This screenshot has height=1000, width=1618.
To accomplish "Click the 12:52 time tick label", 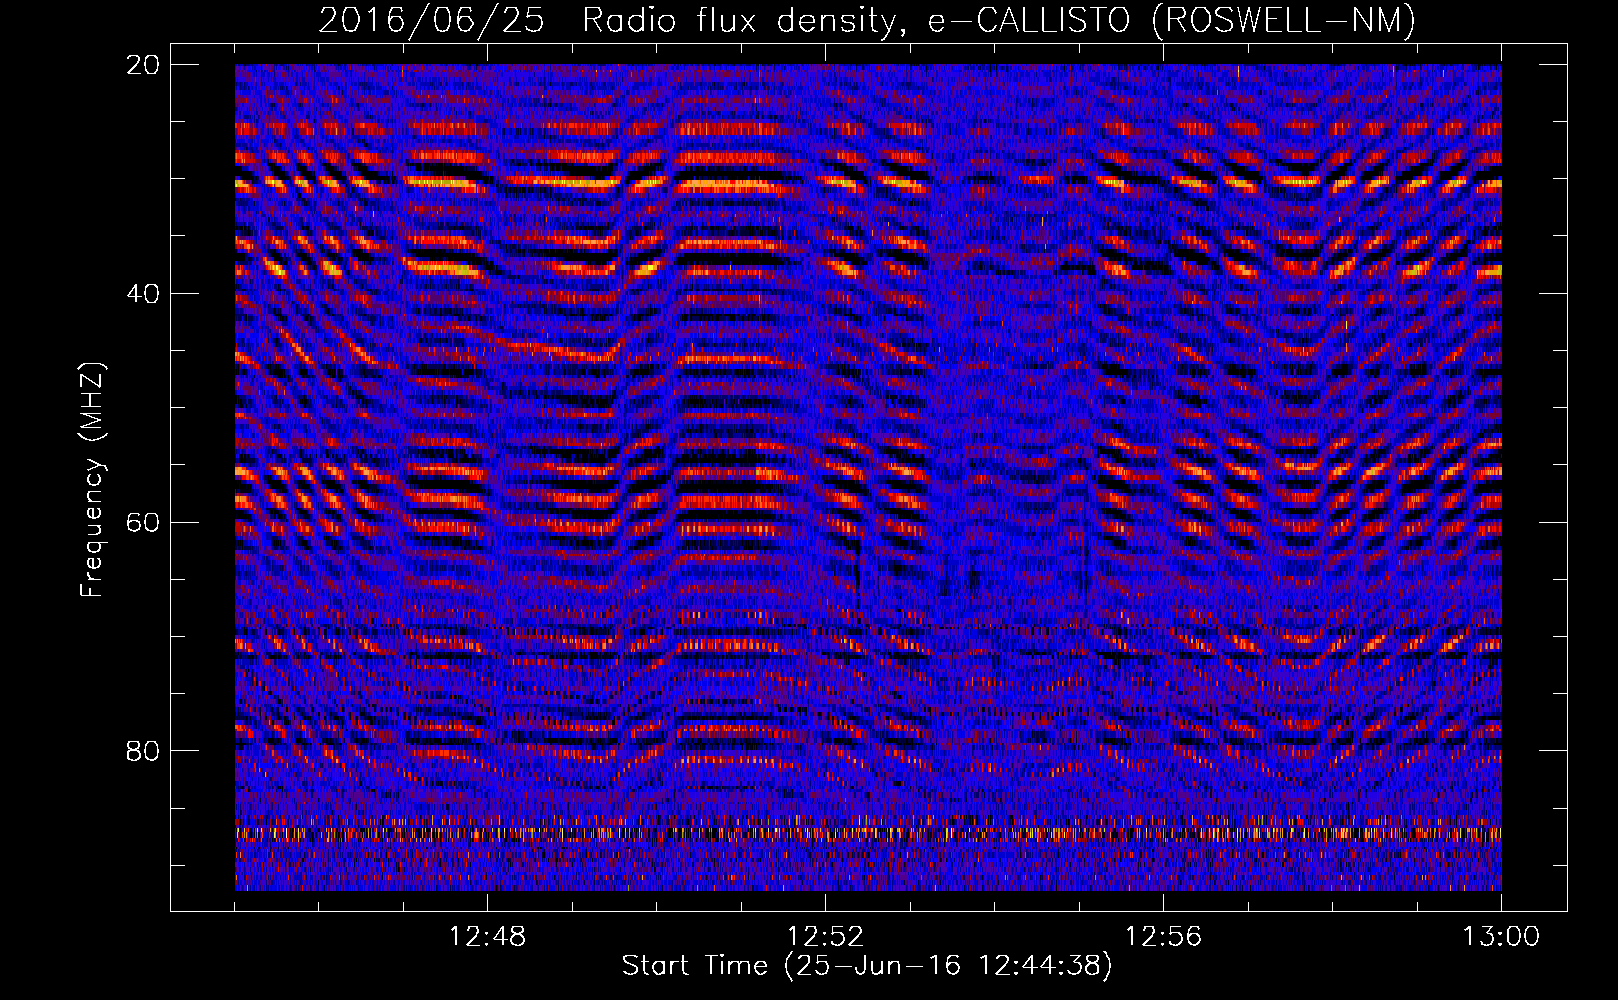I will 825,937.
